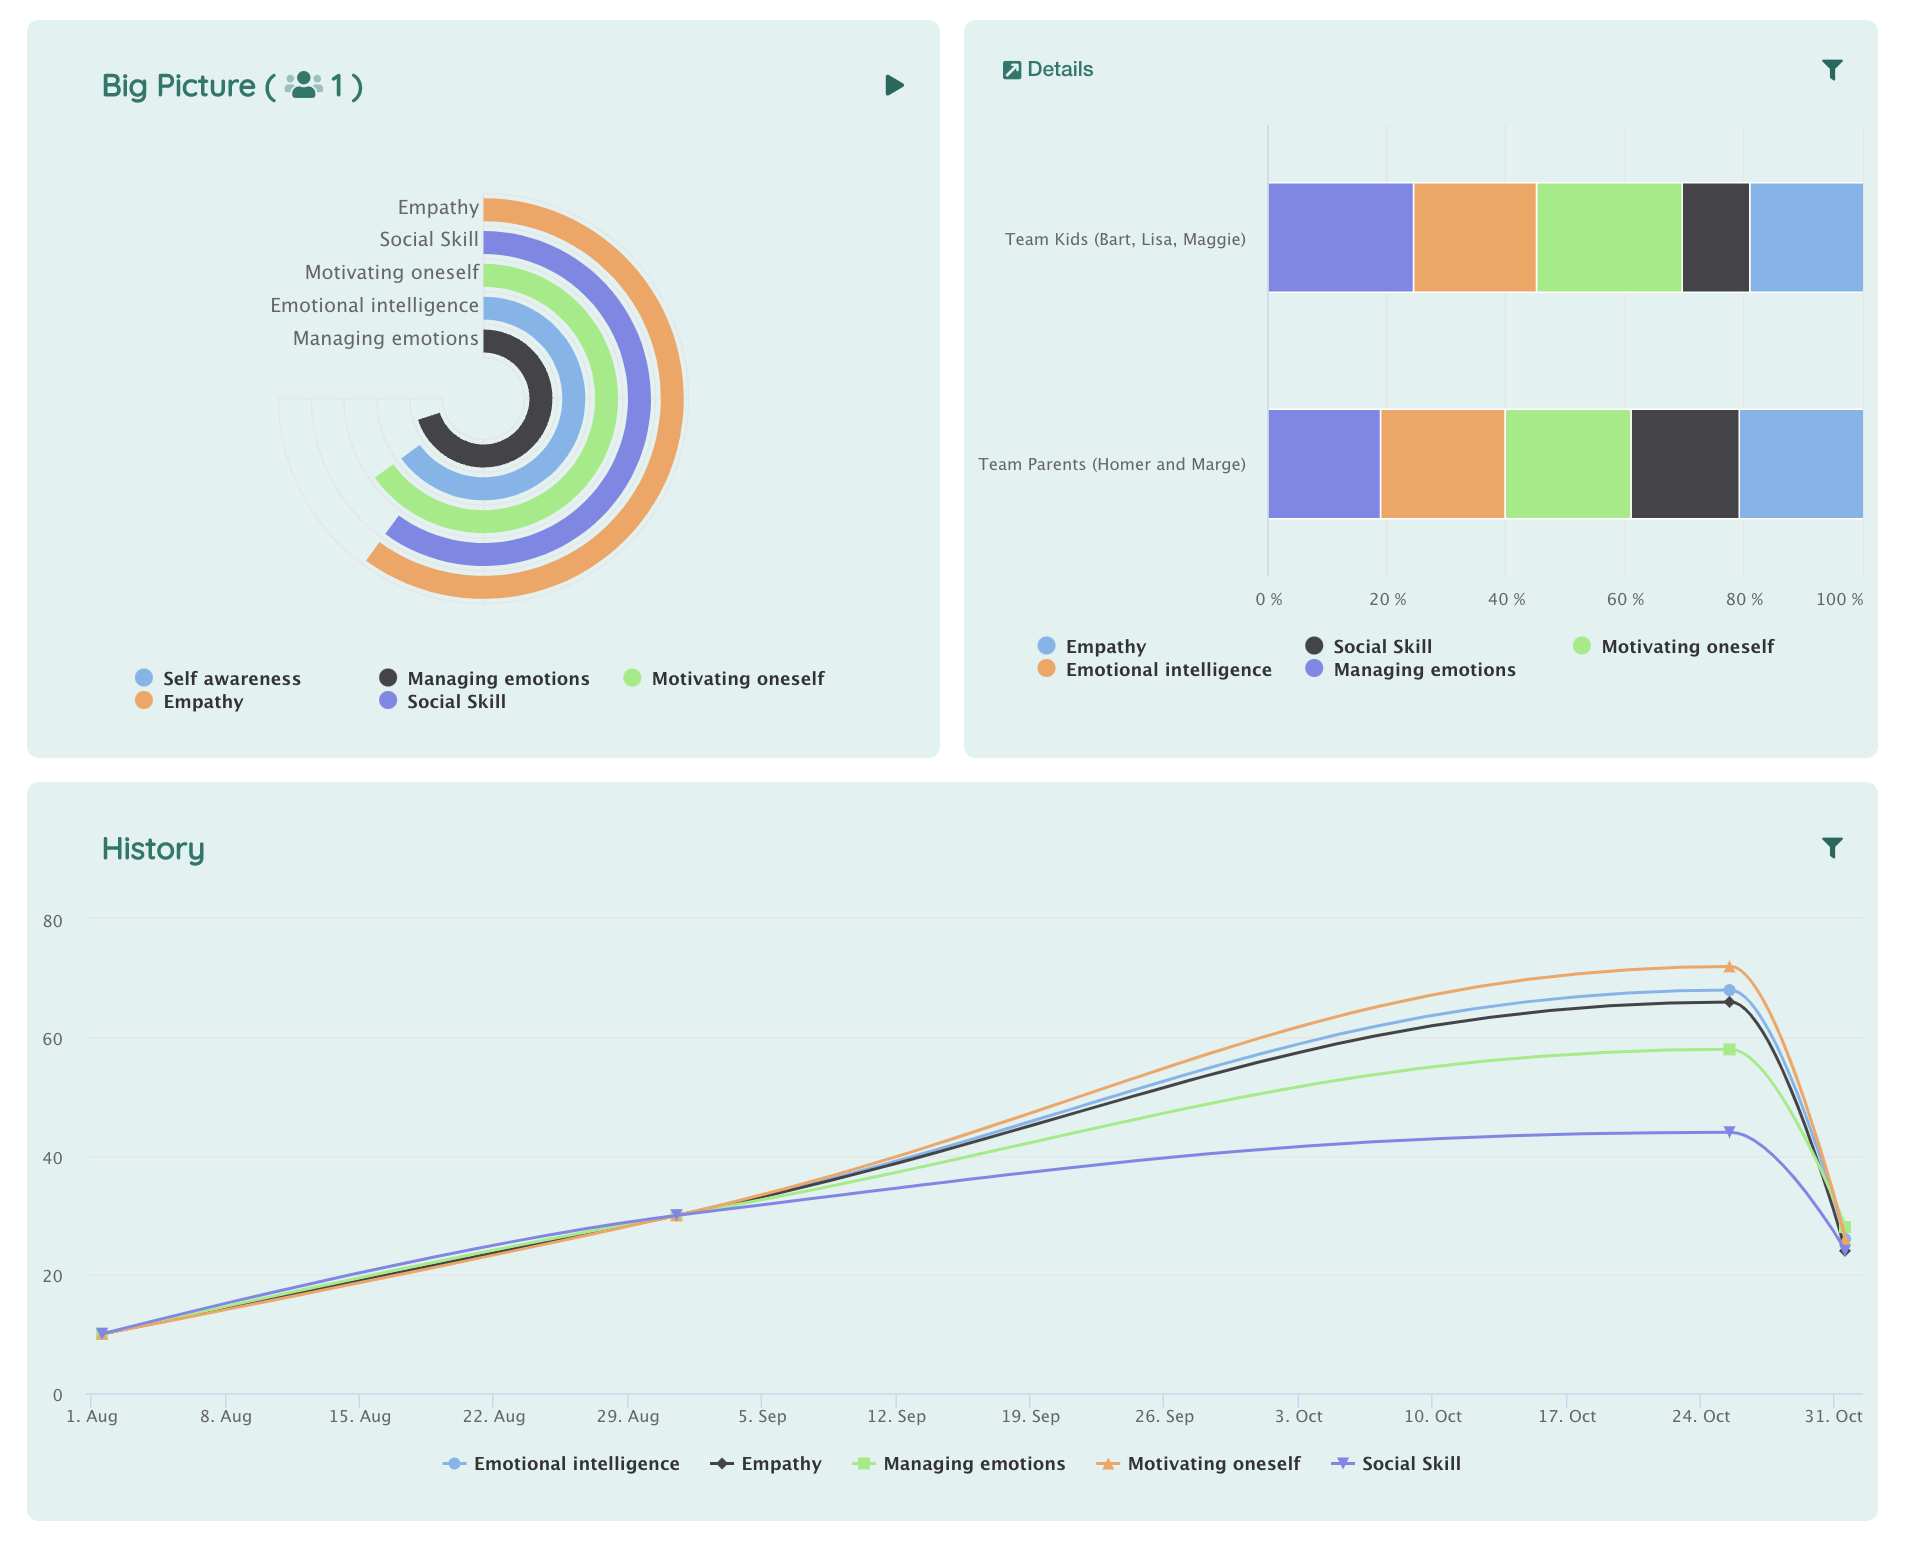The width and height of the screenshot is (1914, 1546).
Task: Toggle Empathy legend in Big Picture
Action: [189, 701]
